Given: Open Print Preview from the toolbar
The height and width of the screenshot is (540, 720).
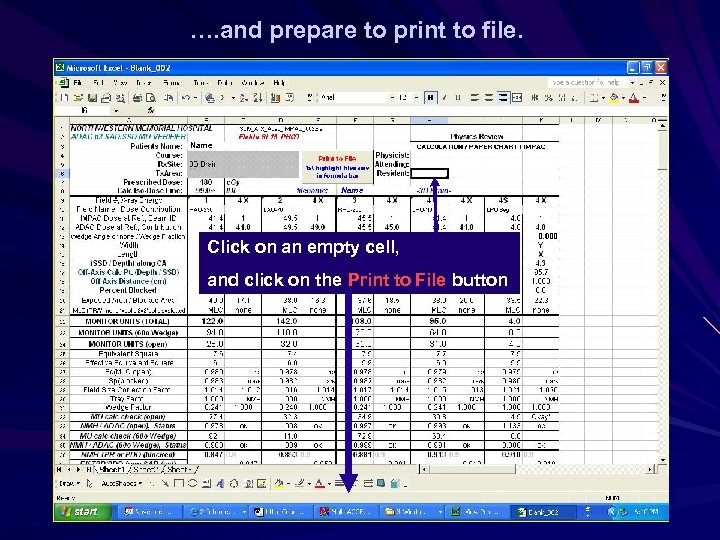Looking at the screenshot, I should (151, 97).
